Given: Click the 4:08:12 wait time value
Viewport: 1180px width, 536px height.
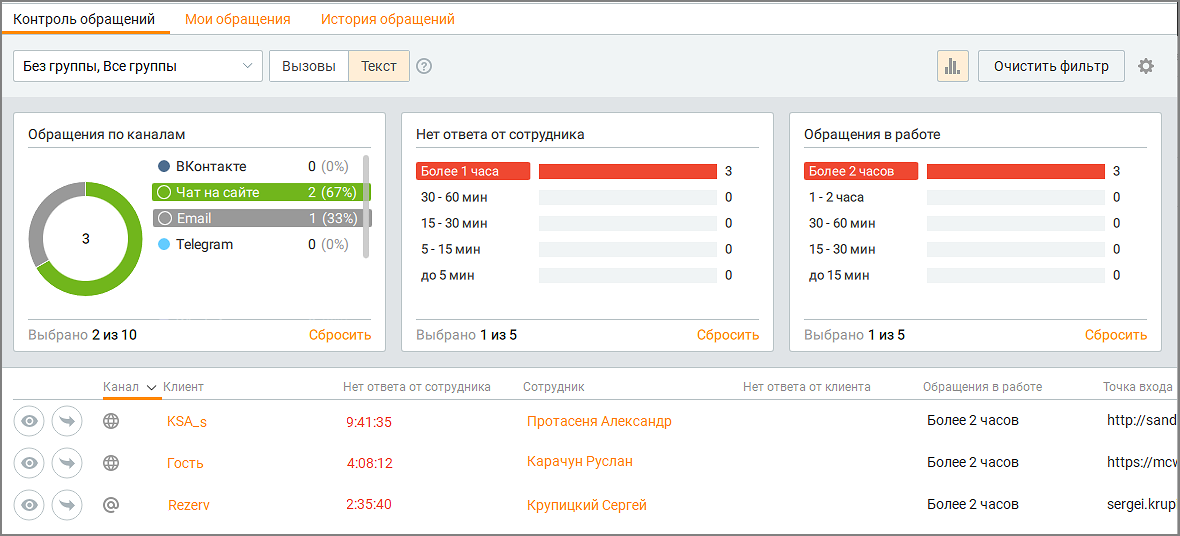Looking at the screenshot, I should (370, 464).
